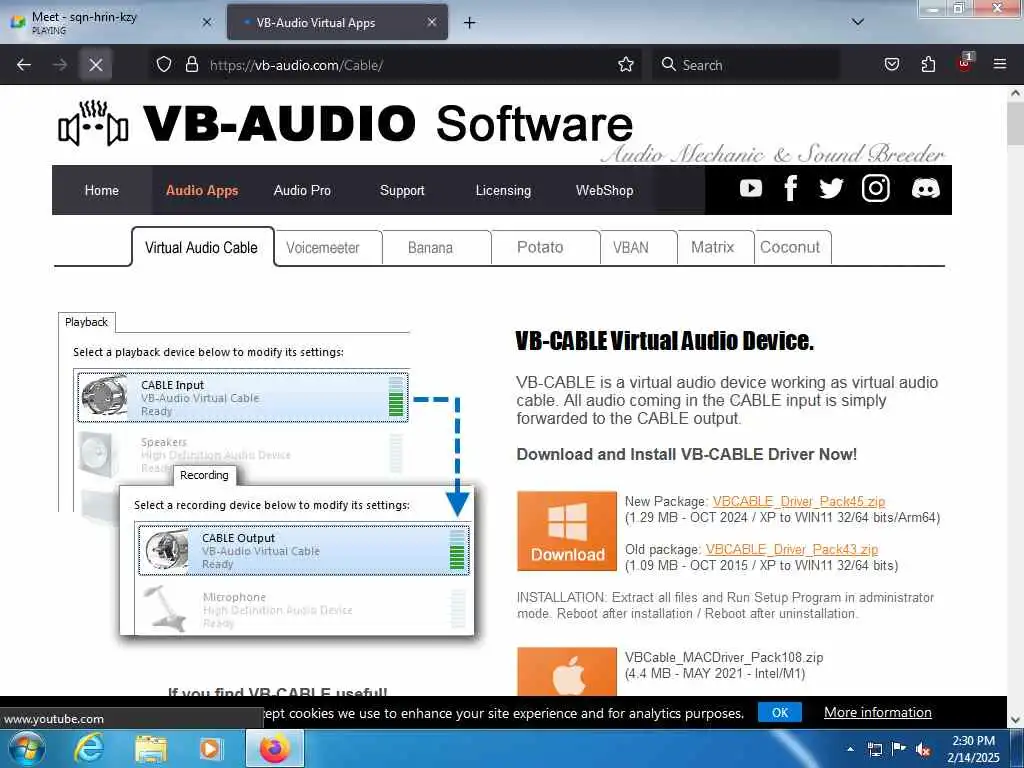This screenshot has height=768, width=1024.
Task: Select the VBAN tab
Action: (x=638, y=248)
